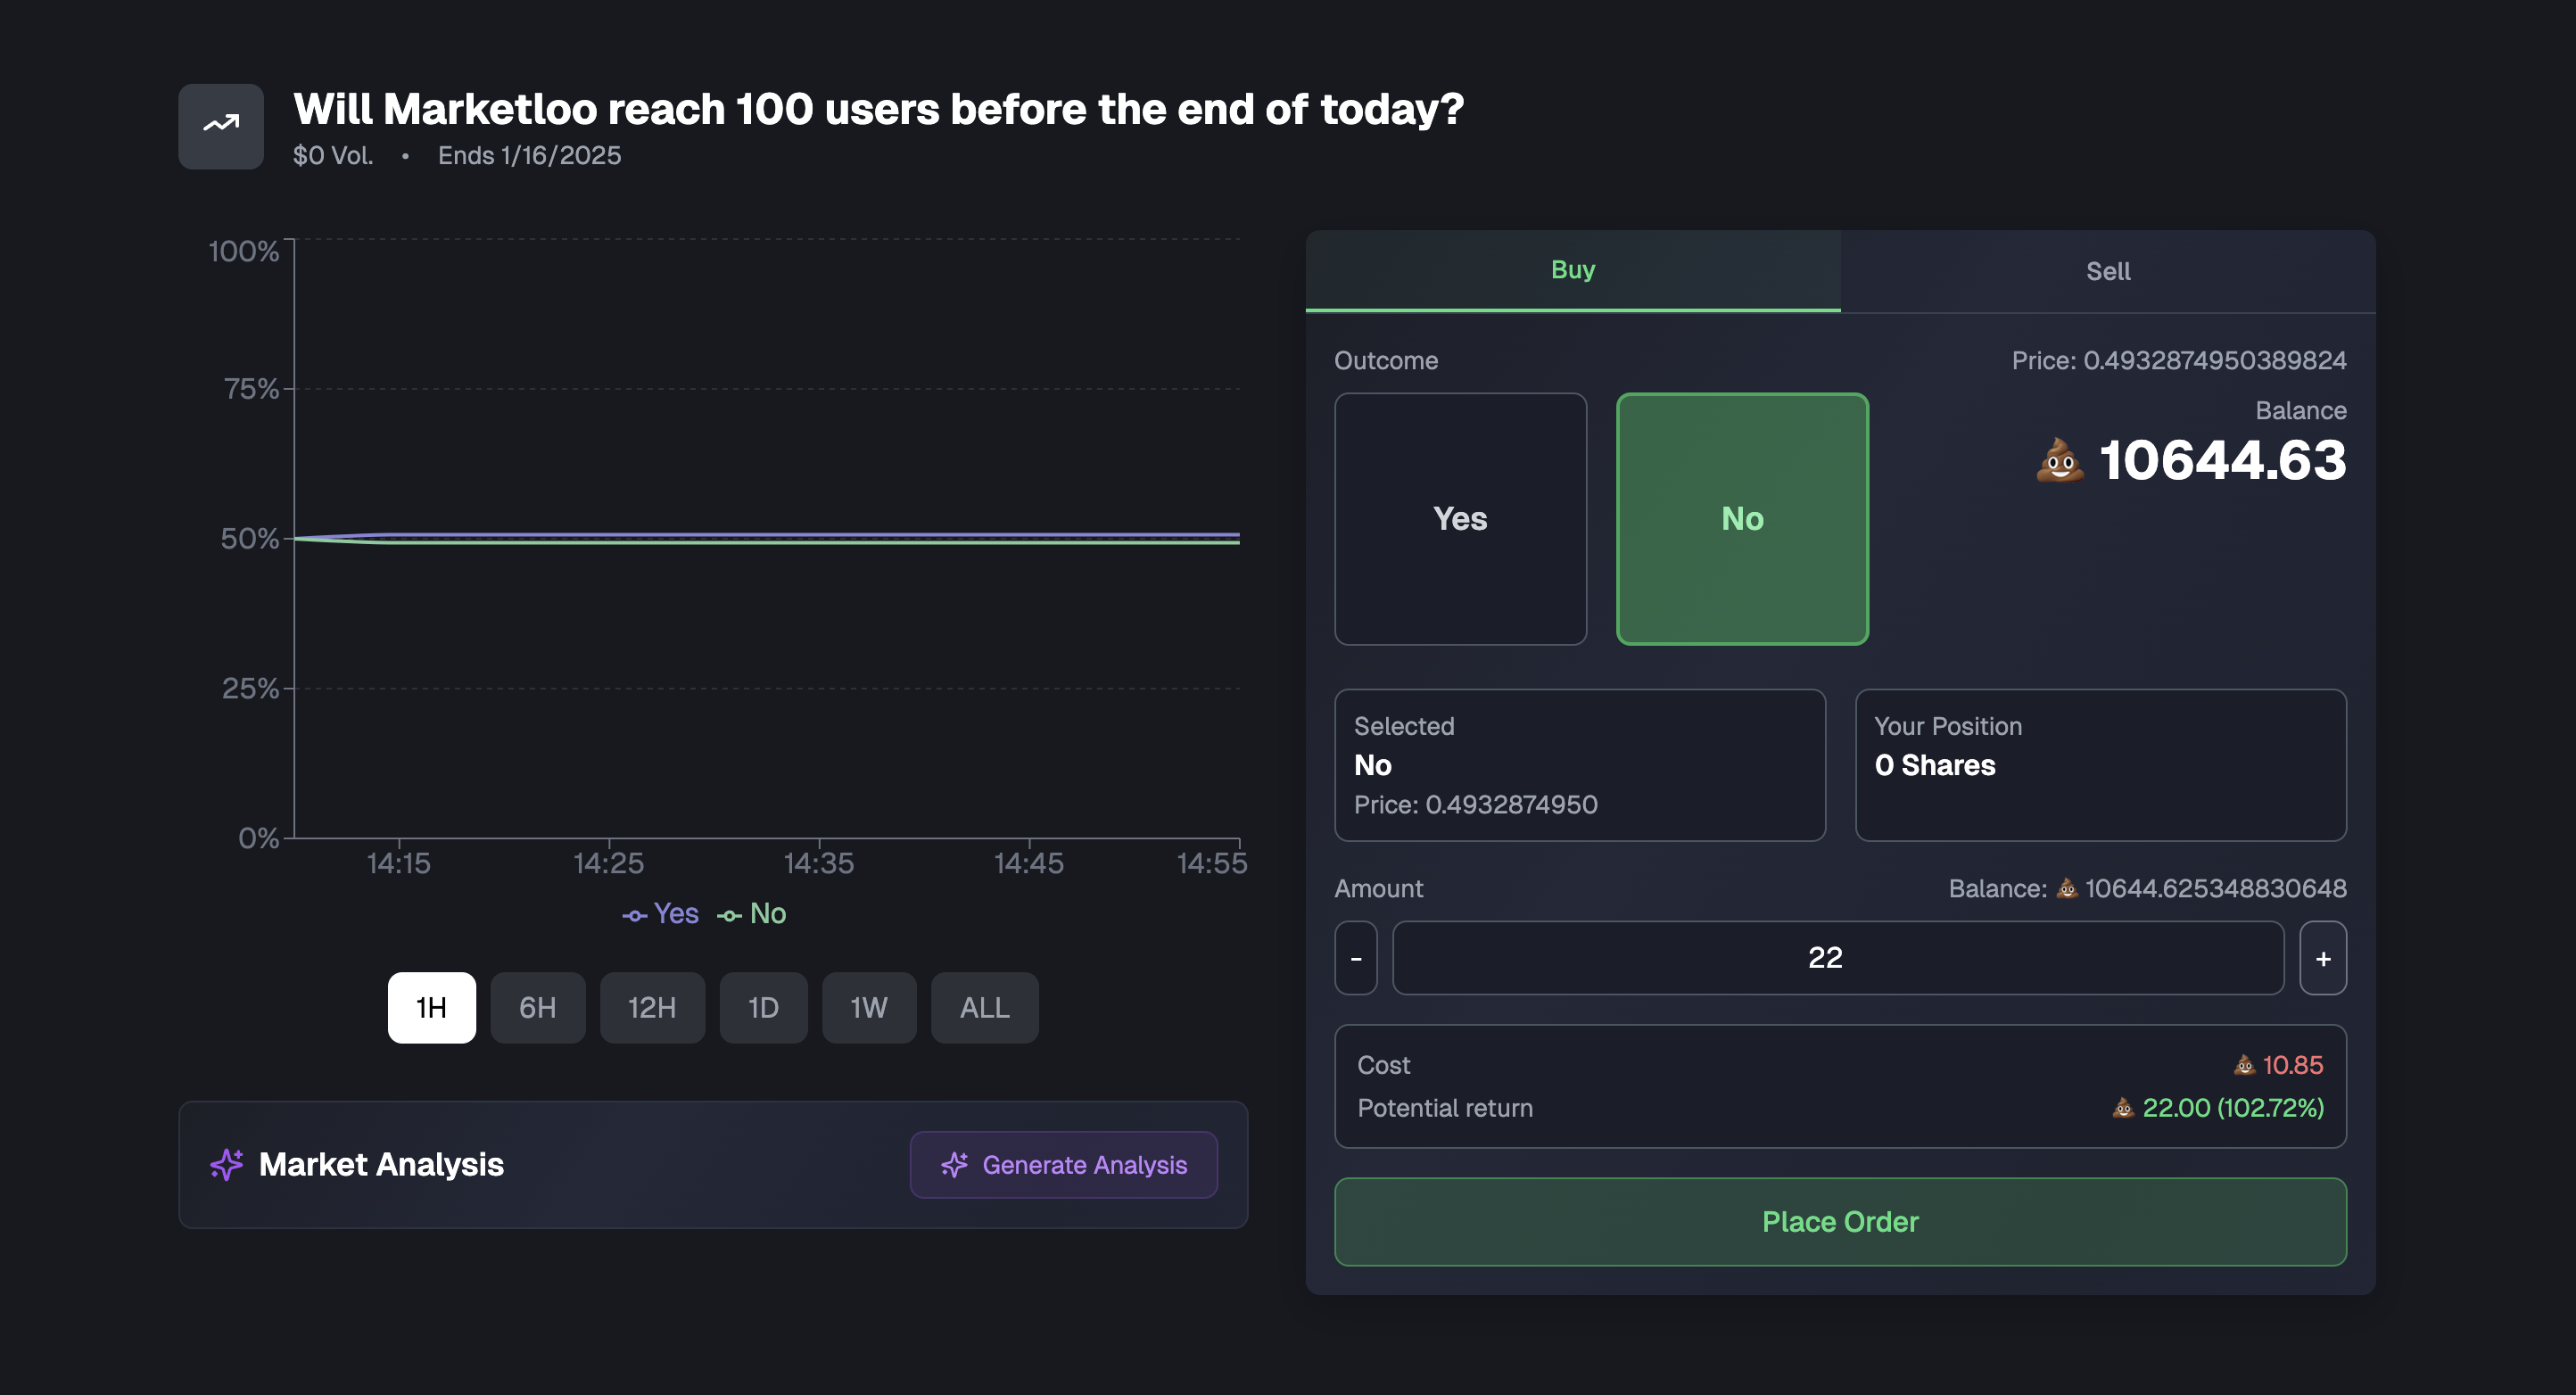Viewport: 2576px width, 1395px height.
Task: Switch to the Sell tab
Action: click(2107, 271)
